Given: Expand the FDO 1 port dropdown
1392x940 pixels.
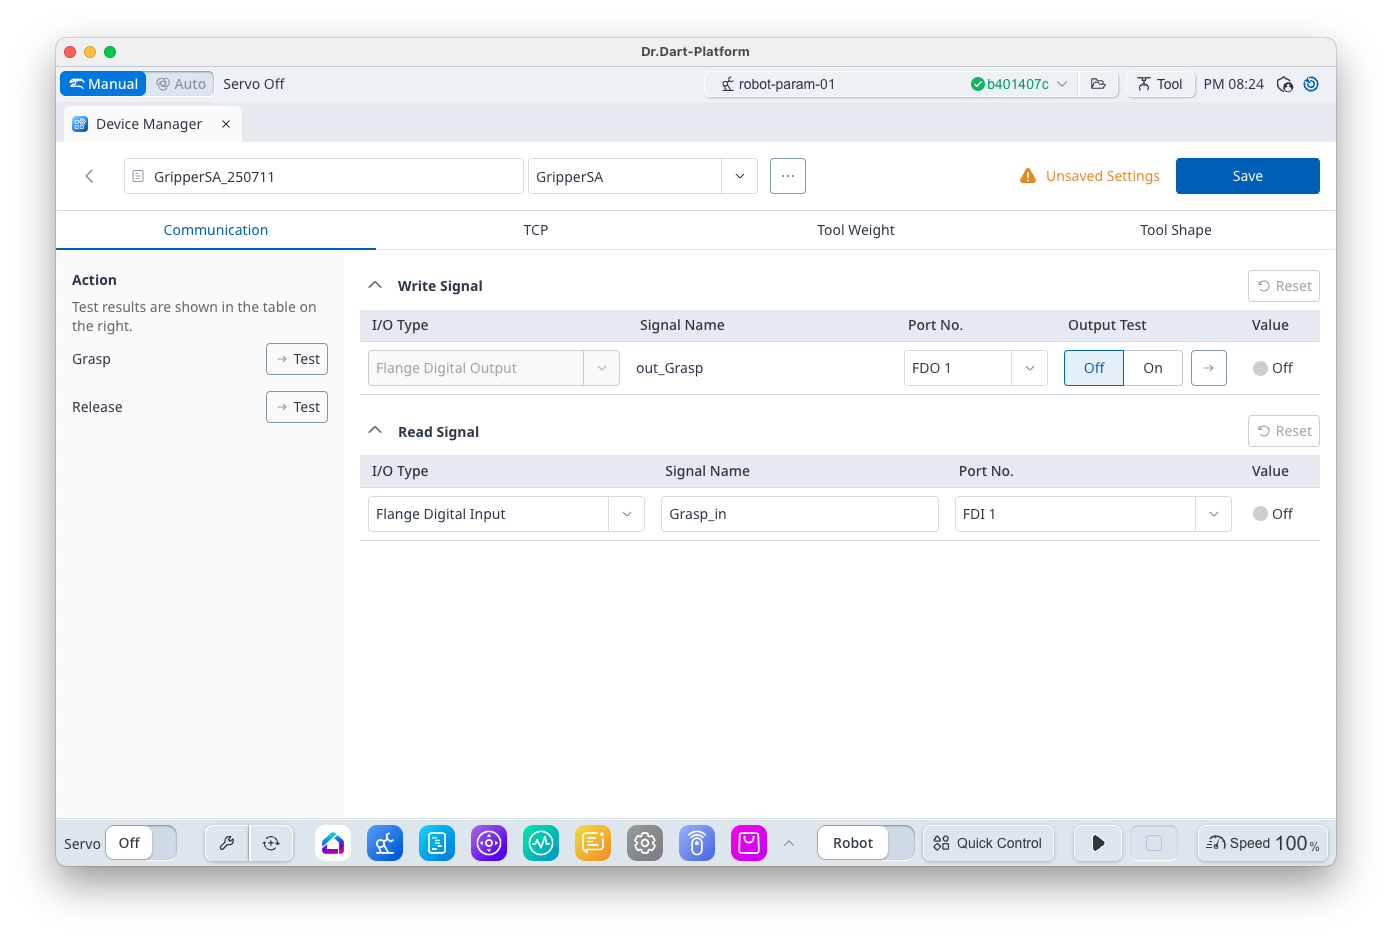Looking at the screenshot, I should pyautogui.click(x=1029, y=368).
